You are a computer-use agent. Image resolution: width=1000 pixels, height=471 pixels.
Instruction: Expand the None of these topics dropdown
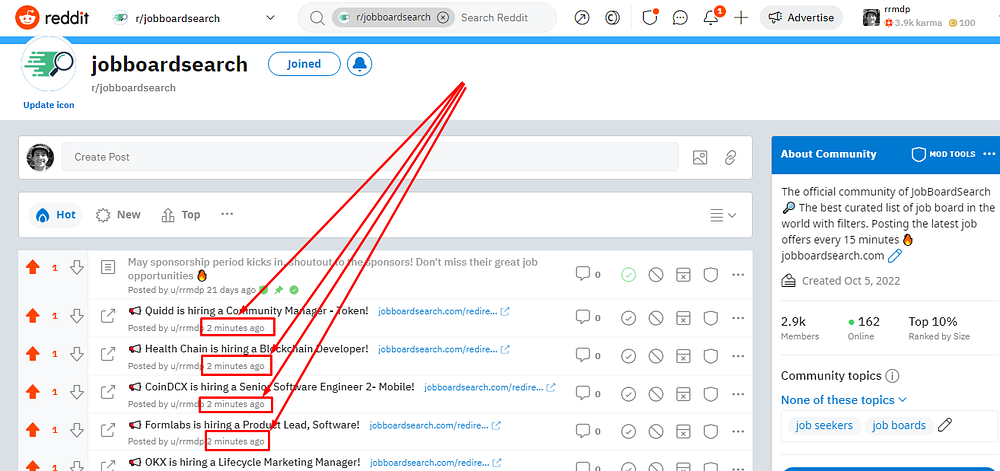click(x=844, y=400)
